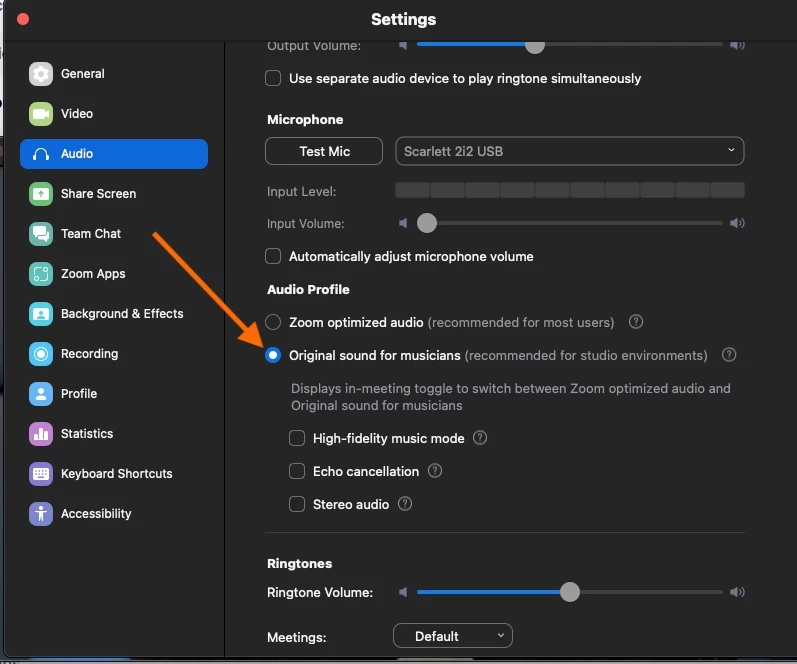
Task: Enable separate audio device for ringtone checkbox
Action: click(273, 78)
